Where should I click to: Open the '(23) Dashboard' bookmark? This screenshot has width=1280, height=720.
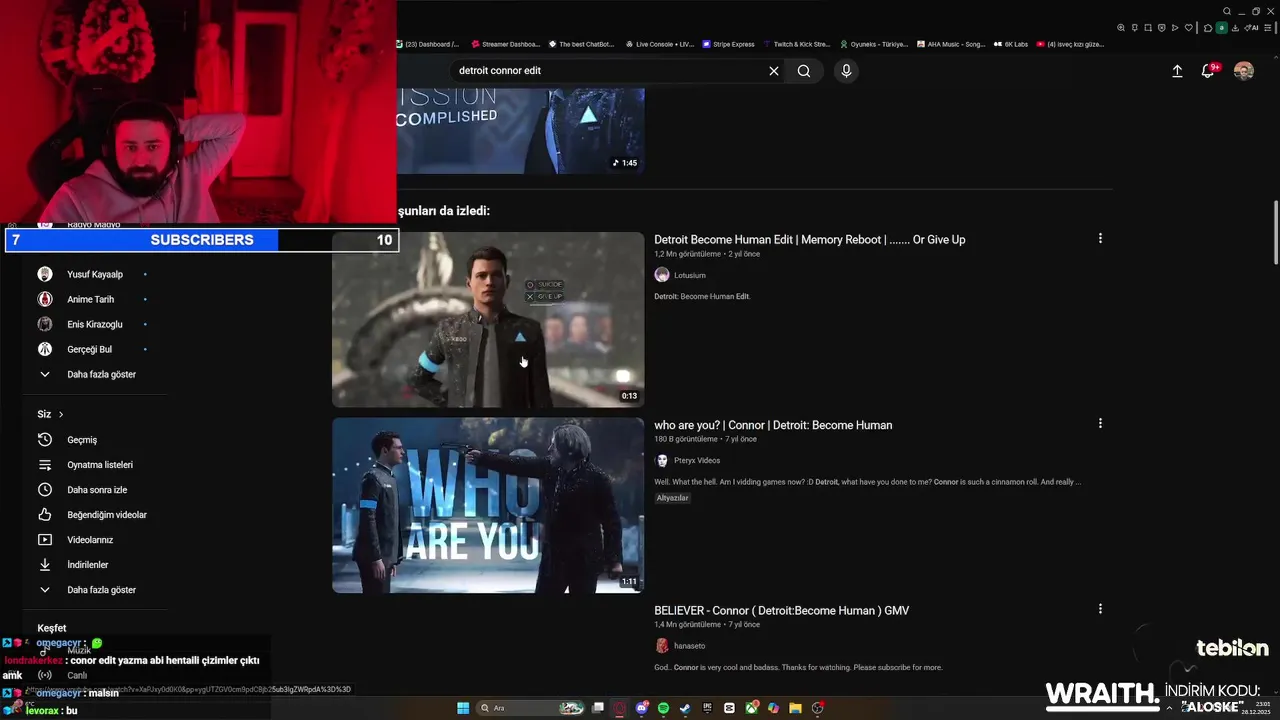click(428, 44)
